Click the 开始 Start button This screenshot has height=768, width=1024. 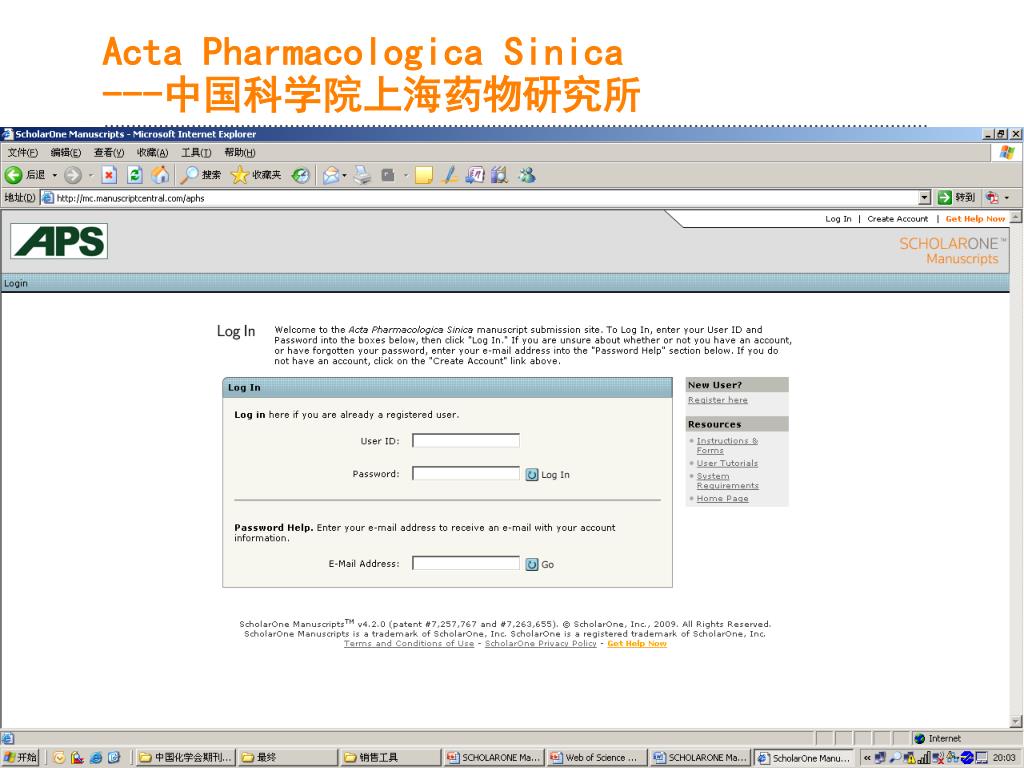pos(20,758)
